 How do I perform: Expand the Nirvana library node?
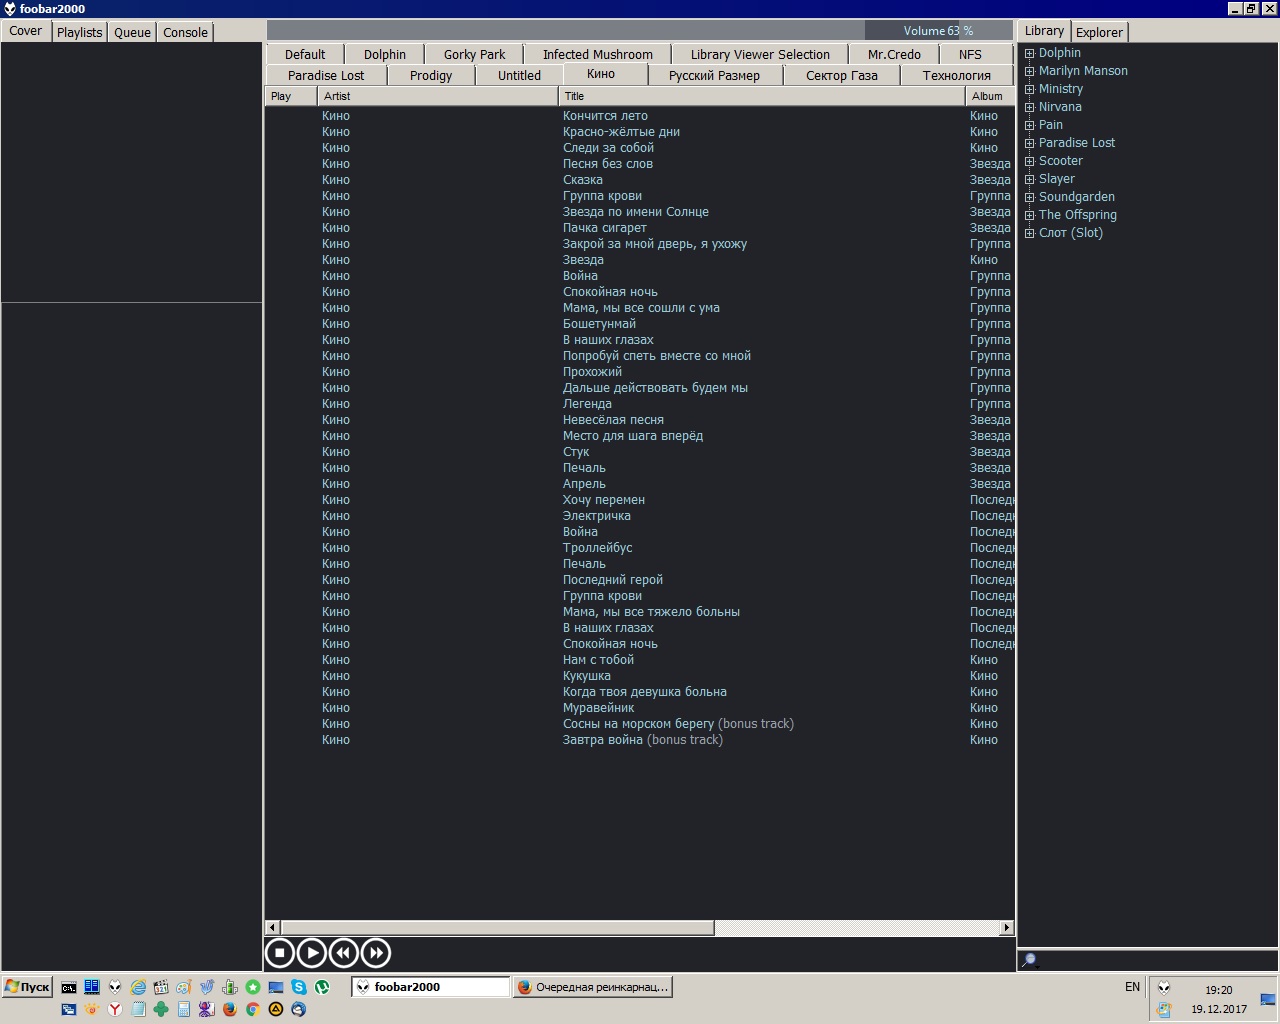pos(1029,107)
